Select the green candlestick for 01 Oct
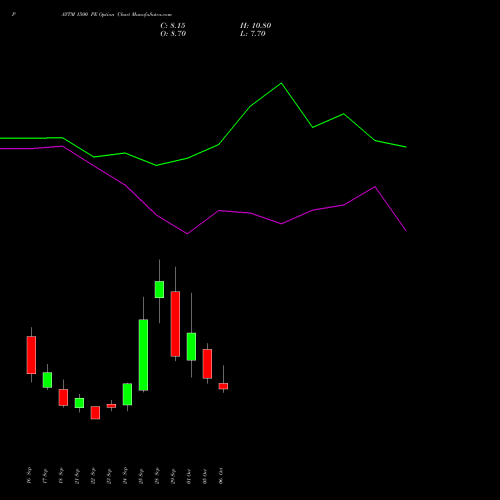Viewport: 500px width, 500px height. (x=191, y=347)
